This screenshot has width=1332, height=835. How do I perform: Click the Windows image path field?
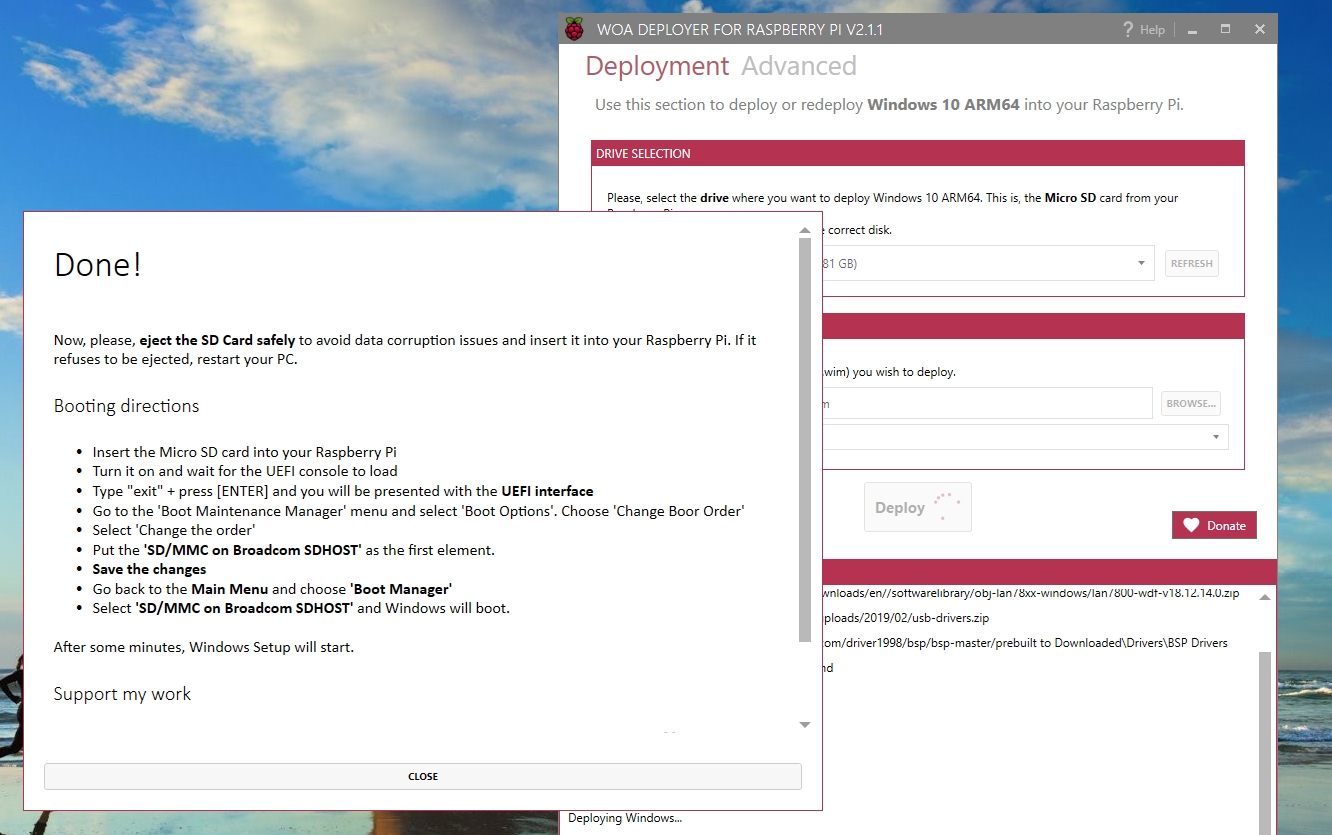point(986,403)
